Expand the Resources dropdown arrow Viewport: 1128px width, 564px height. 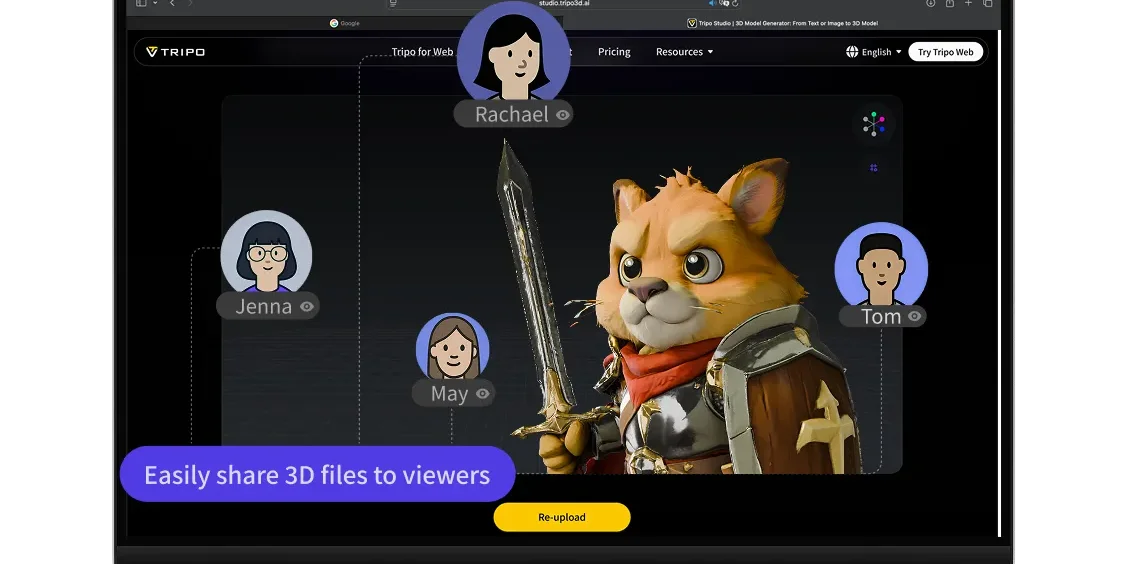click(x=710, y=52)
